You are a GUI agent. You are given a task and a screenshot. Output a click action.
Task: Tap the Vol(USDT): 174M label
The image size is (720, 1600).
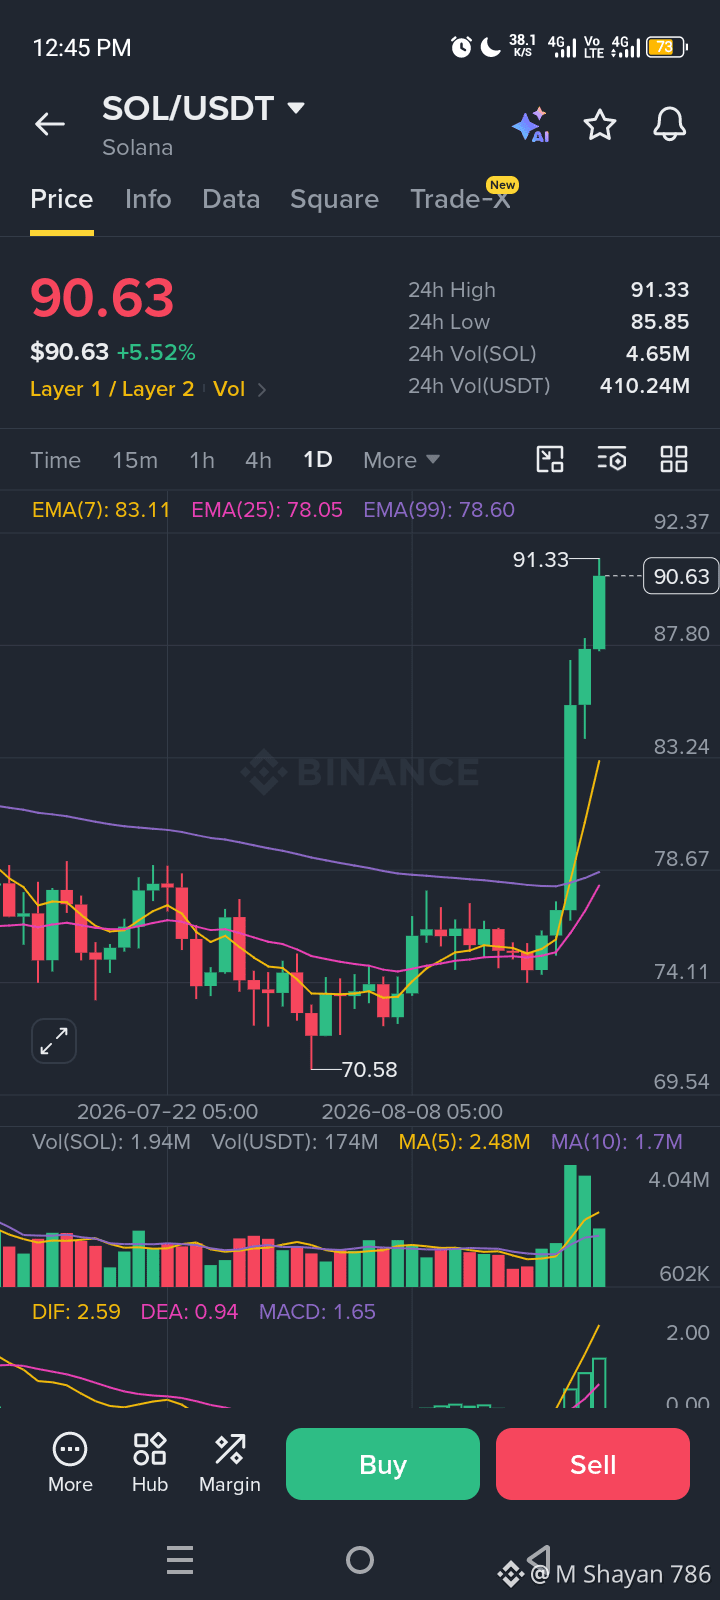pyautogui.click(x=295, y=1142)
